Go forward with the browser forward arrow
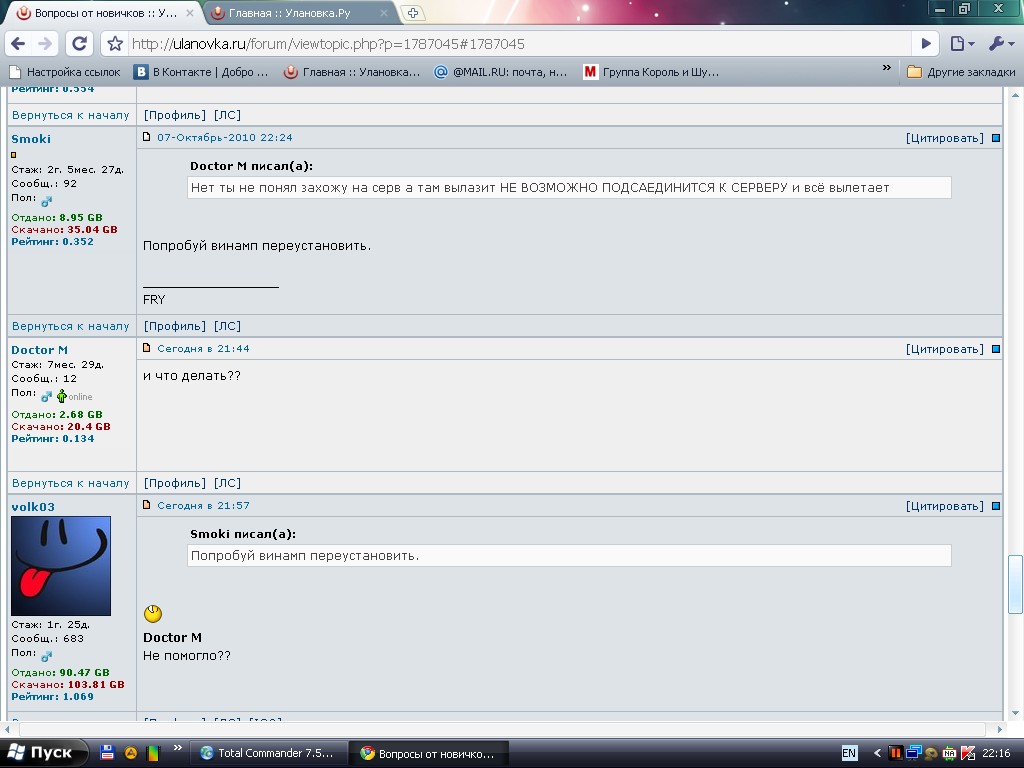1024x768 pixels. (x=44, y=44)
